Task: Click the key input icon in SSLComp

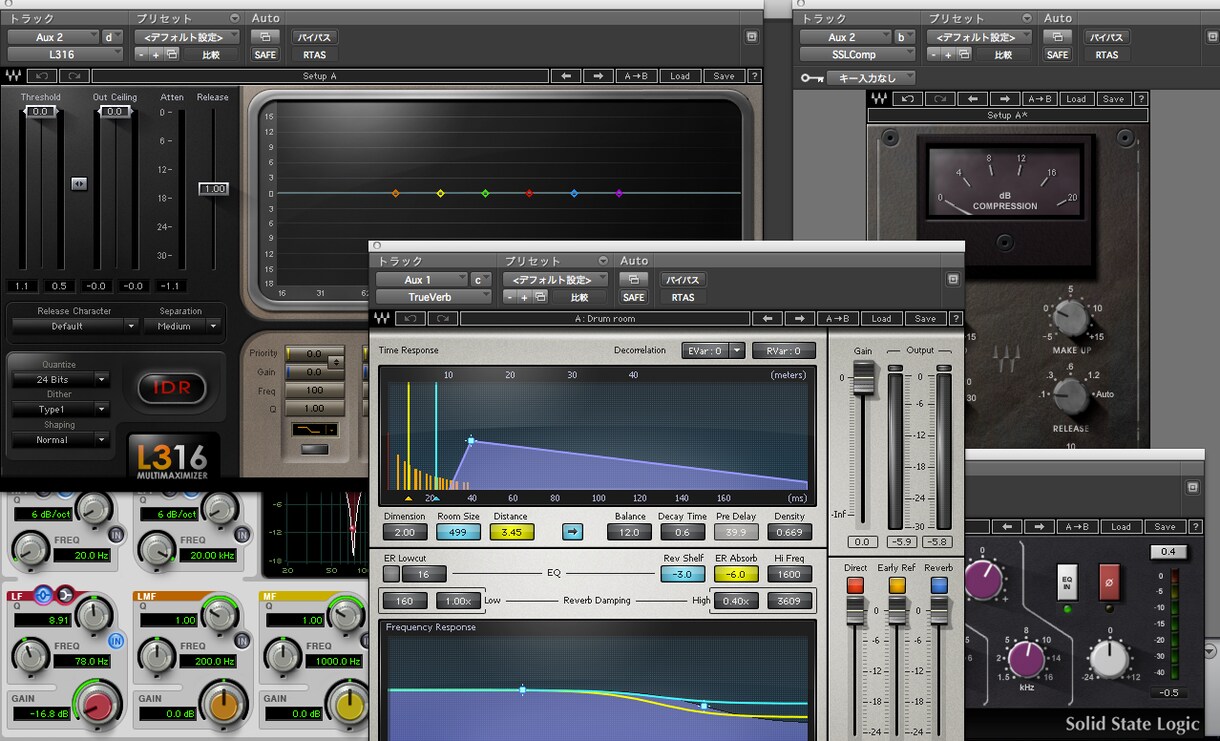Action: tap(812, 78)
